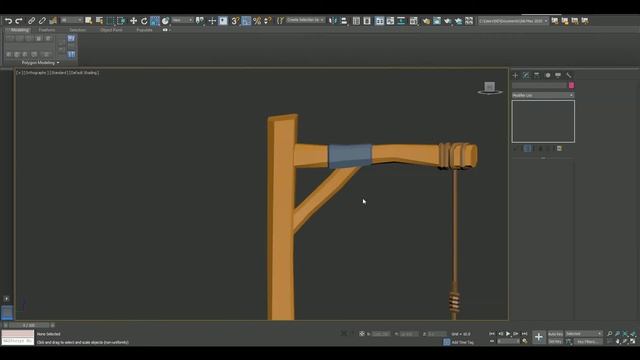Switch to the Freeform ribbon tab
Screen dimensions: 640x360
point(47,30)
